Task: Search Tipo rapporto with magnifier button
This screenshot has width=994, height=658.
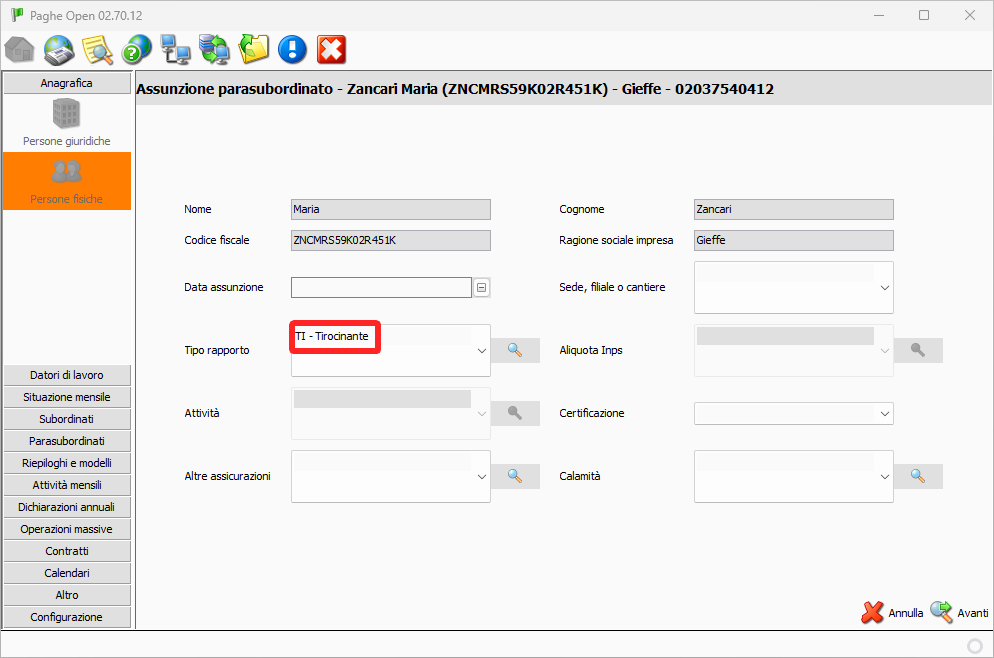Action: pos(515,350)
